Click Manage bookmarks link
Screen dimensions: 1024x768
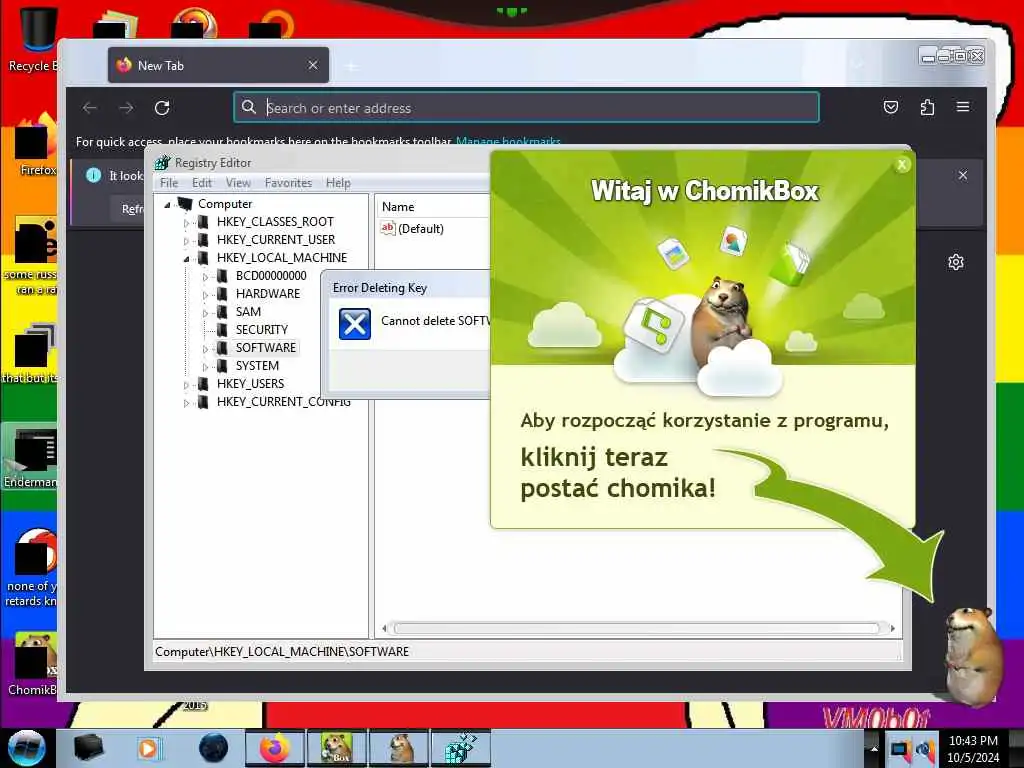[508, 142]
